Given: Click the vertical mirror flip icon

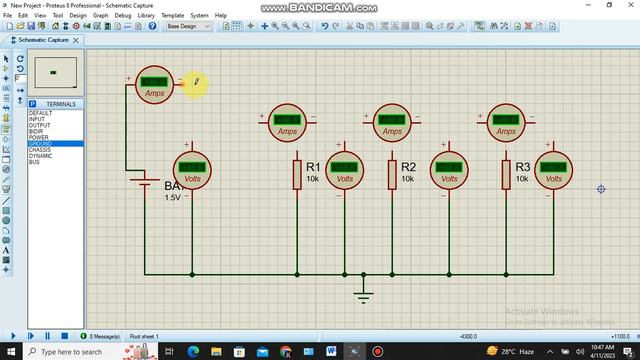Looking at the screenshot, I should 20,100.
